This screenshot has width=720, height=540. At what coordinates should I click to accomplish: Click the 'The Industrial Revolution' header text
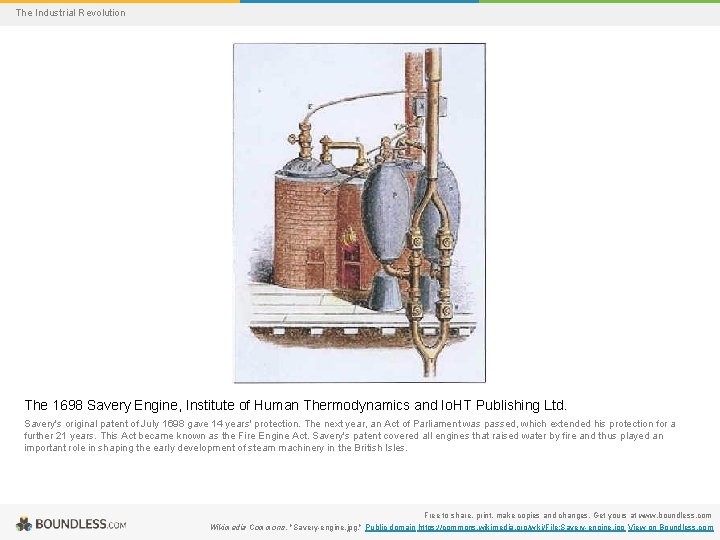pyautogui.click(x=70, y=13)
